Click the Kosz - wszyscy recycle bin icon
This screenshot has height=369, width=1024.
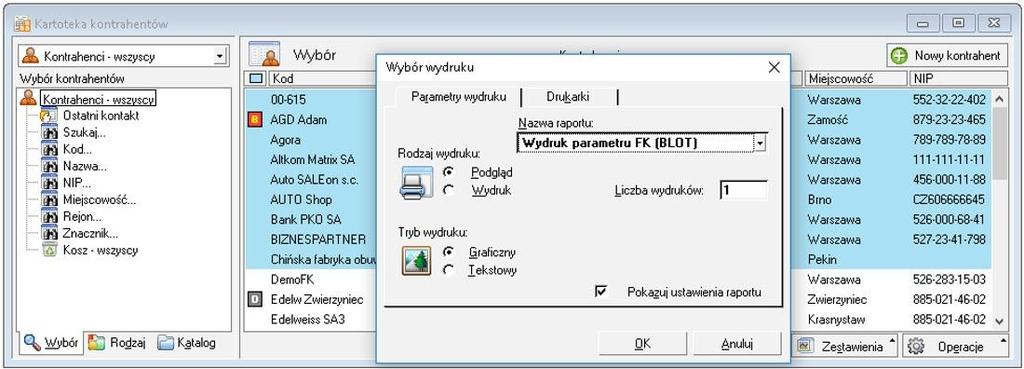[50, 250]
